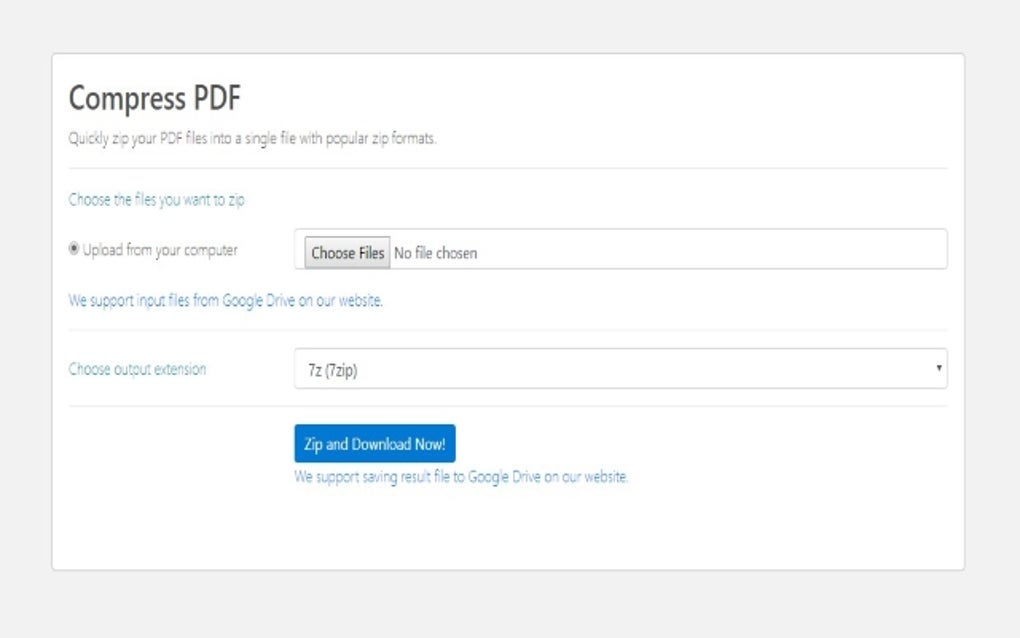This screenshot has width=1020, height=638.
Task: Select the currently chosen 7z (7zip) value
Action: [620, 368]
